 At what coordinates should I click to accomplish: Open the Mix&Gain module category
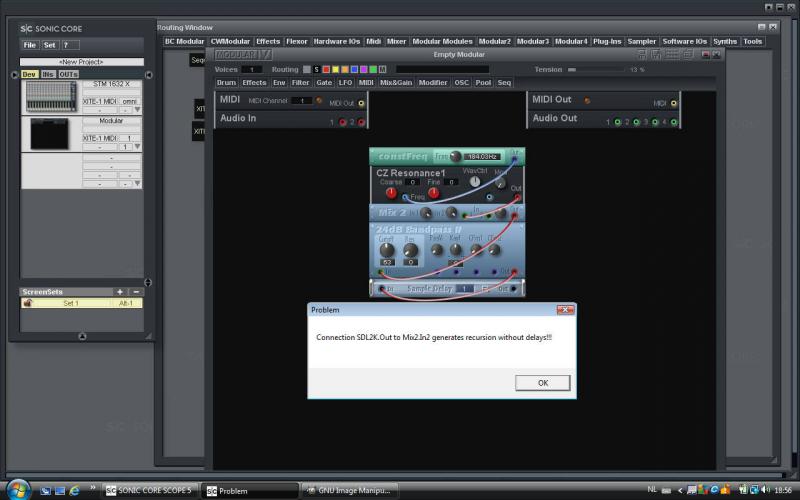(x=396, y=83)
